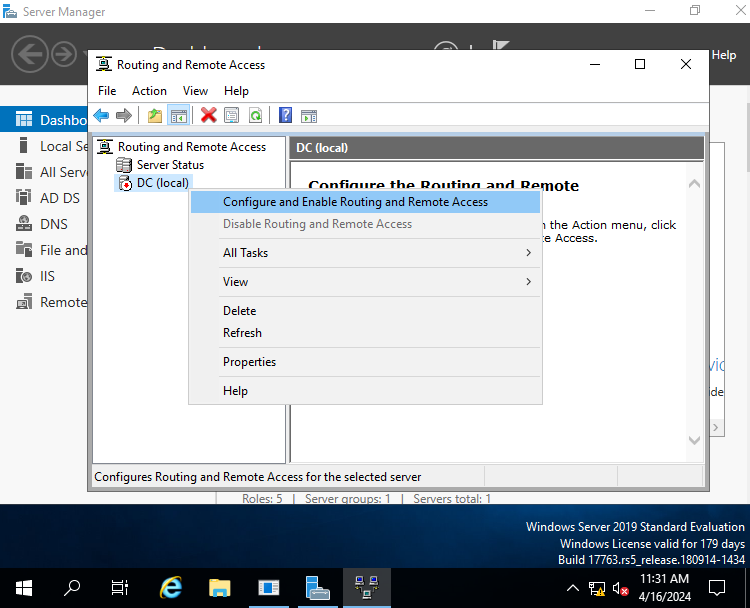Click the taskbar clock showing 11:31 AM

point(664,587)
